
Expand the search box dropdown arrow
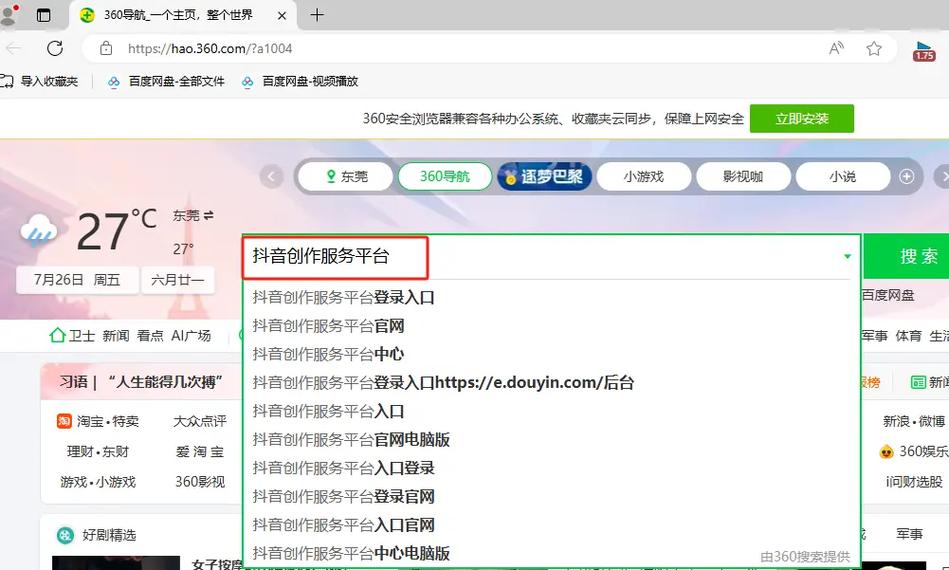click(847, 257)
